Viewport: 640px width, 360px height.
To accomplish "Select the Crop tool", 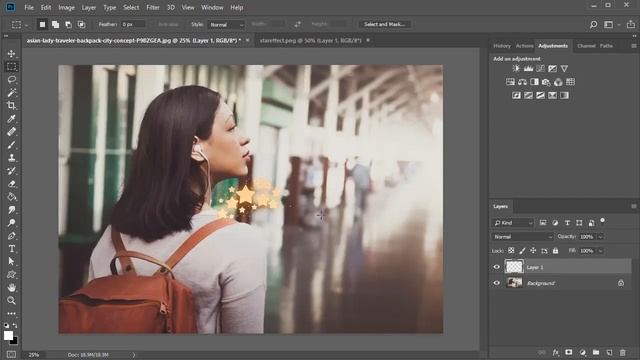I will pyautogui.click(x=11, y=106).
